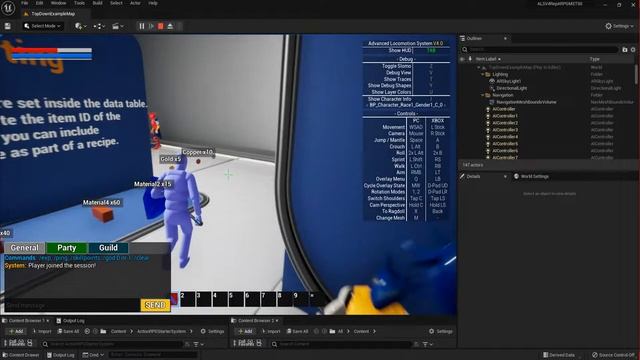The width and height of the screenshot is (640, 360).
Task: Click the green frame advance play button
Action: (151, 26)
